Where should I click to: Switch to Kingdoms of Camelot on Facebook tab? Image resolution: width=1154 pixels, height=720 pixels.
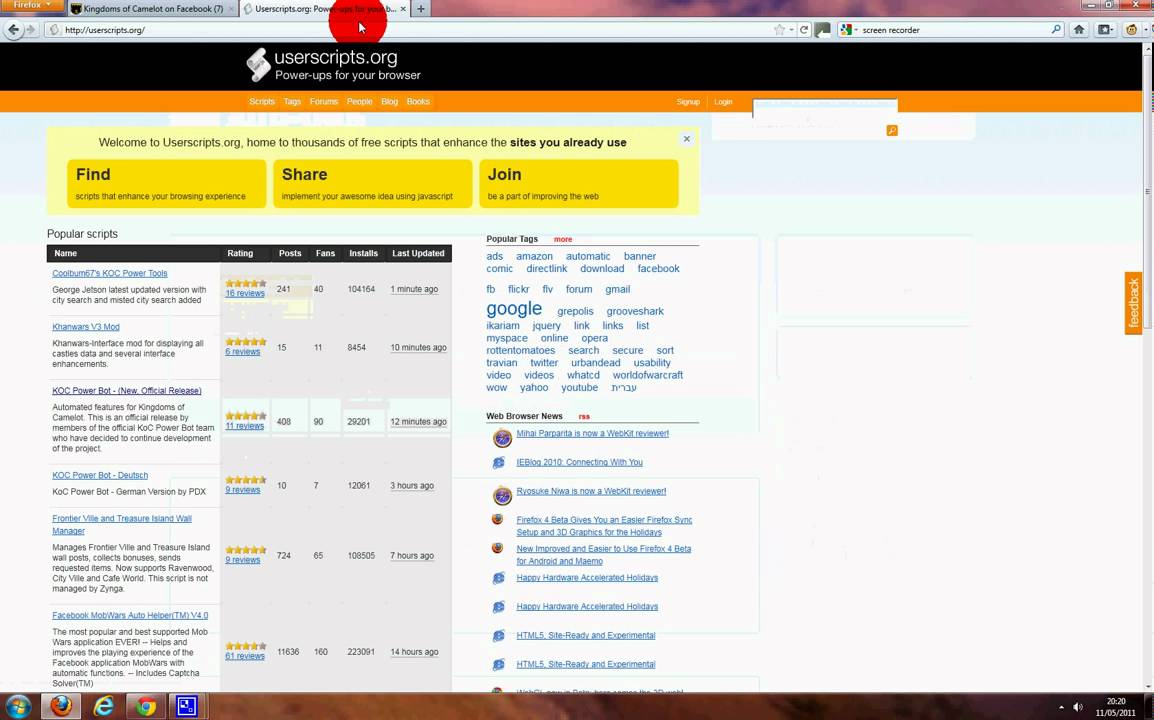[153, 9]
